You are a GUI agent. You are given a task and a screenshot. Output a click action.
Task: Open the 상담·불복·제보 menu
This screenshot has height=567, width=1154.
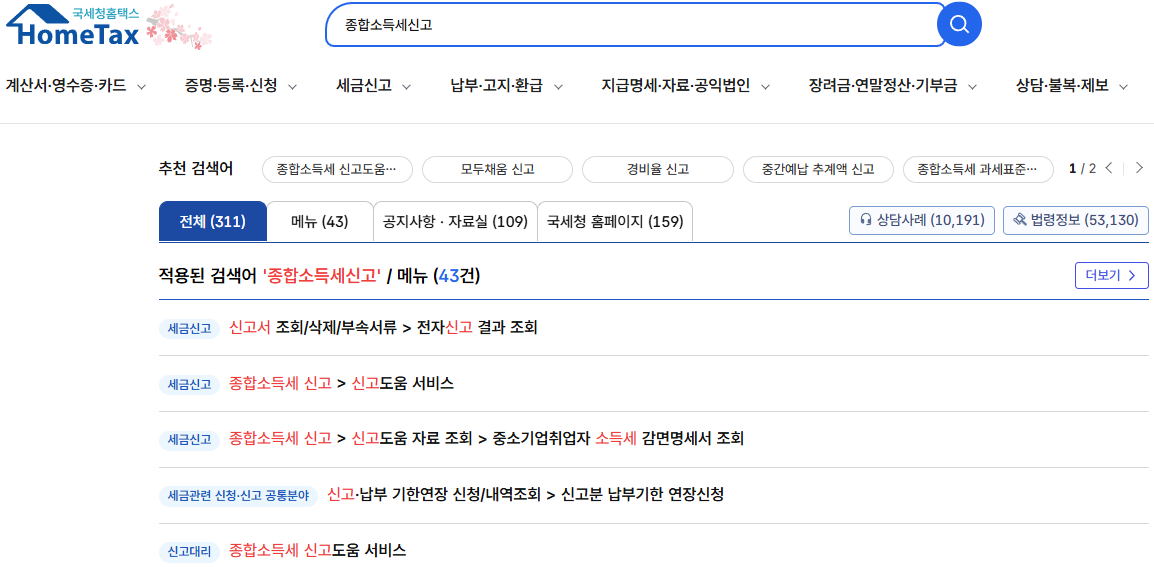pyautogui.click(x=1062, y=86)
